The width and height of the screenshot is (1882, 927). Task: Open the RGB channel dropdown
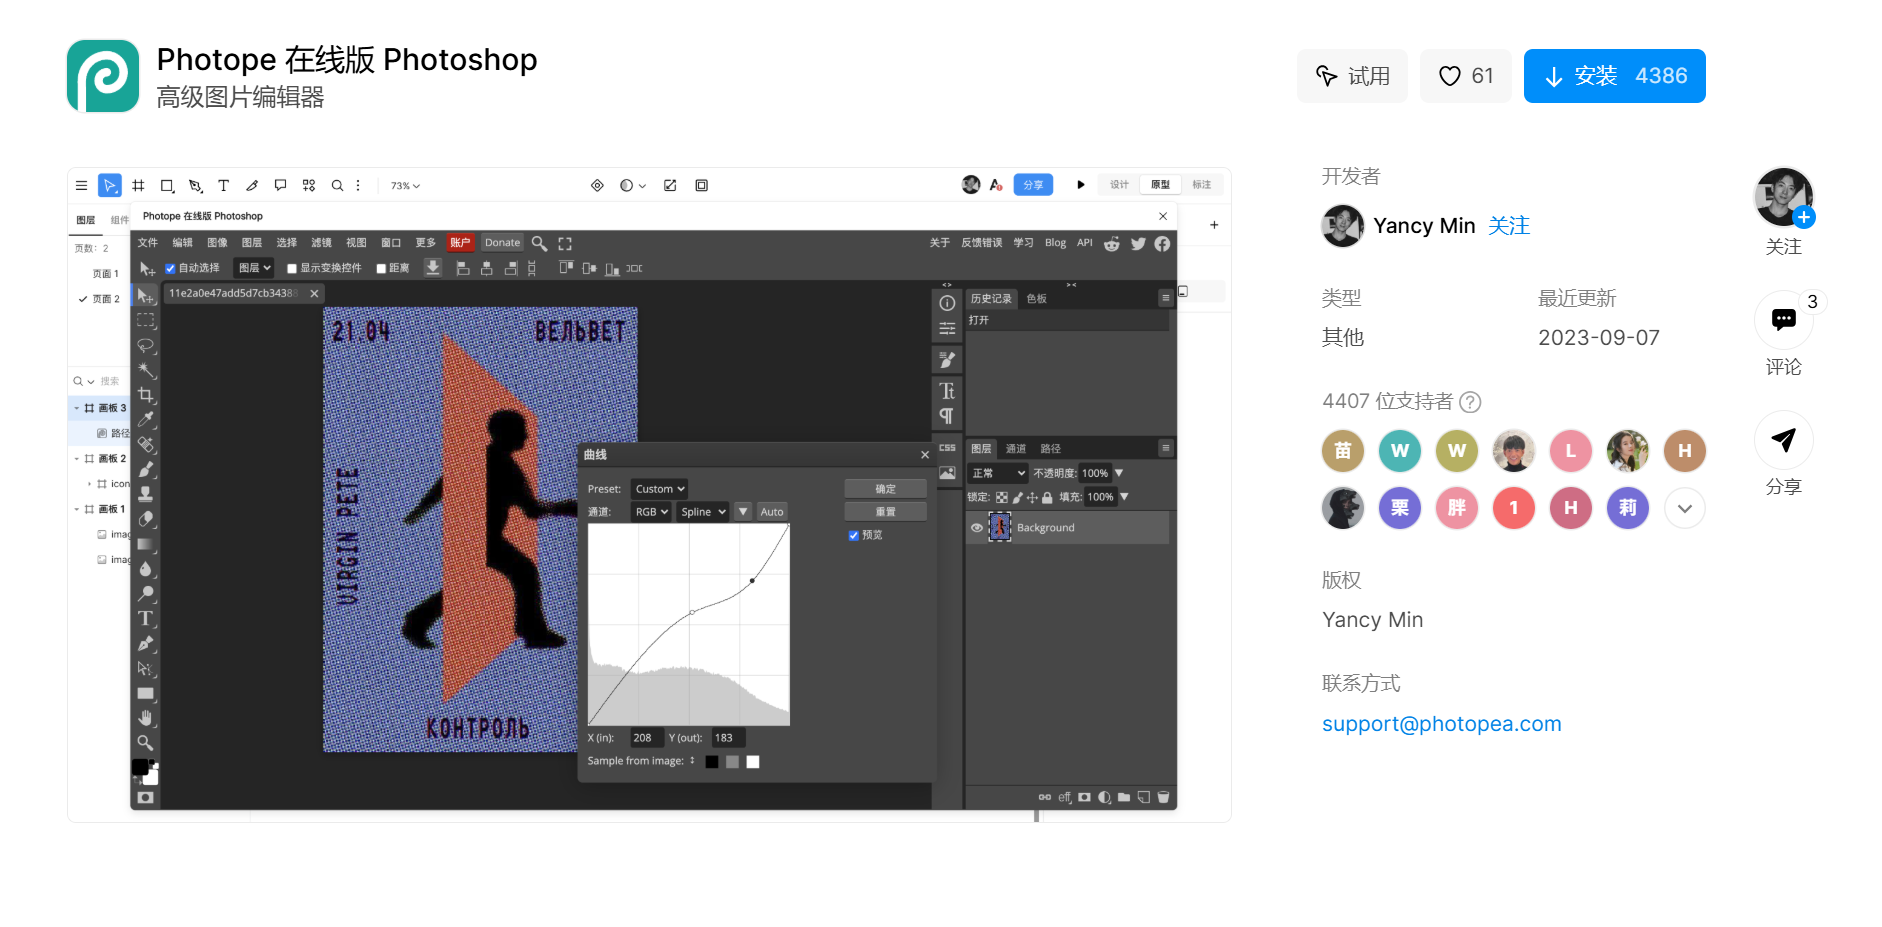[x=651, y=511]
